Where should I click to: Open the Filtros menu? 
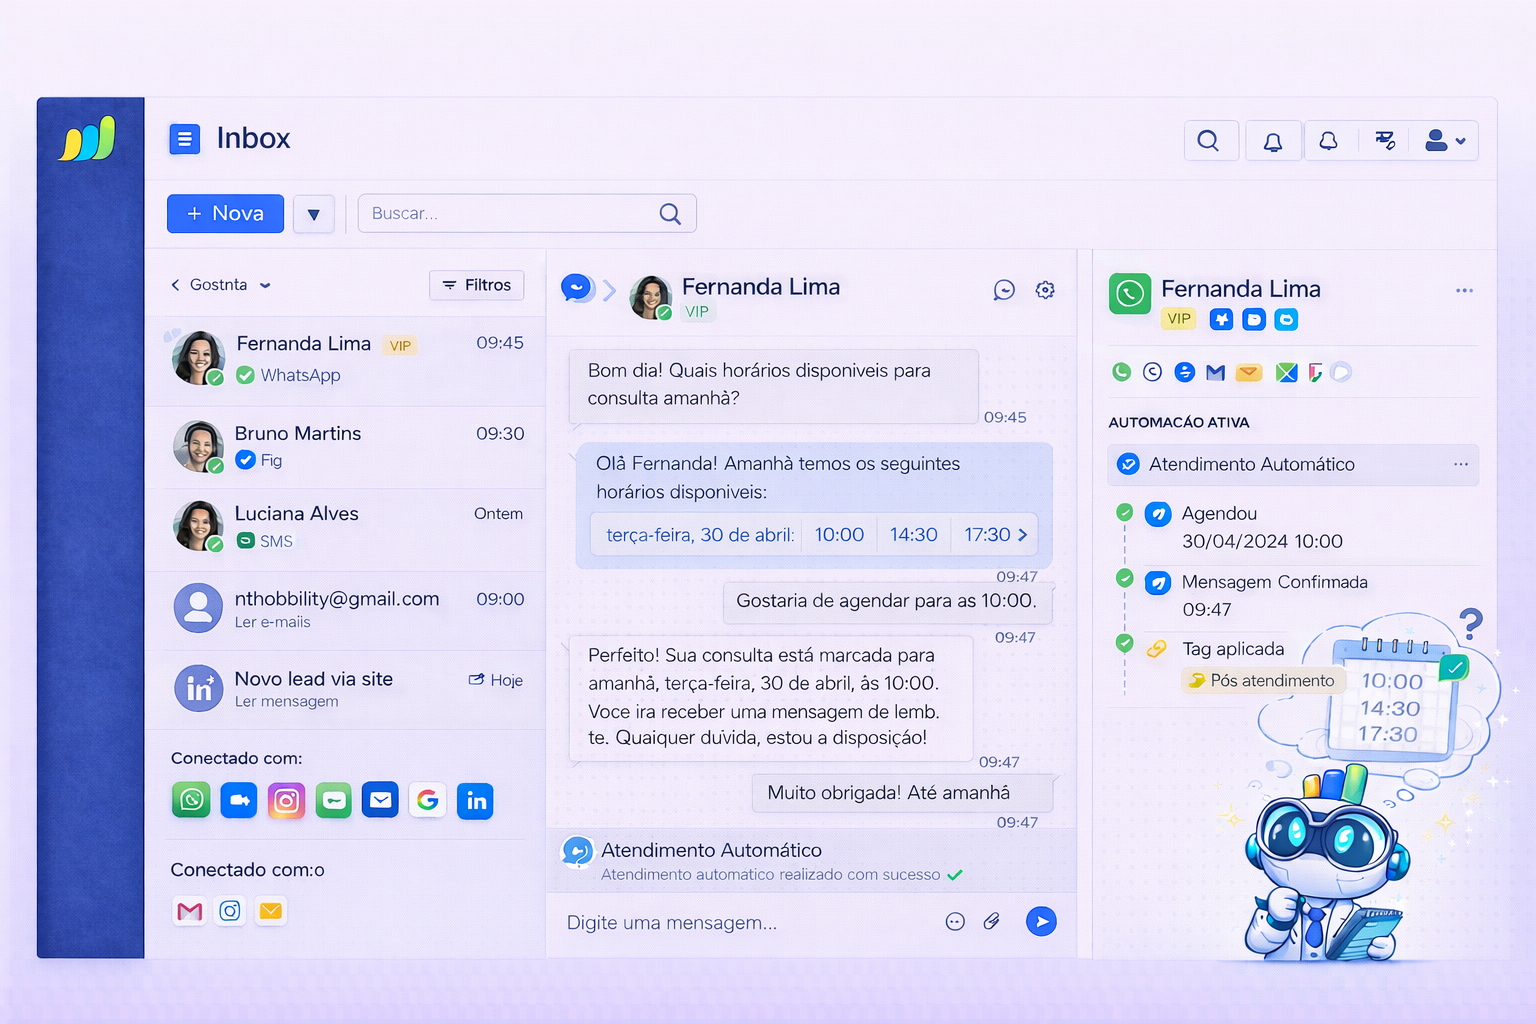(477, 285)
